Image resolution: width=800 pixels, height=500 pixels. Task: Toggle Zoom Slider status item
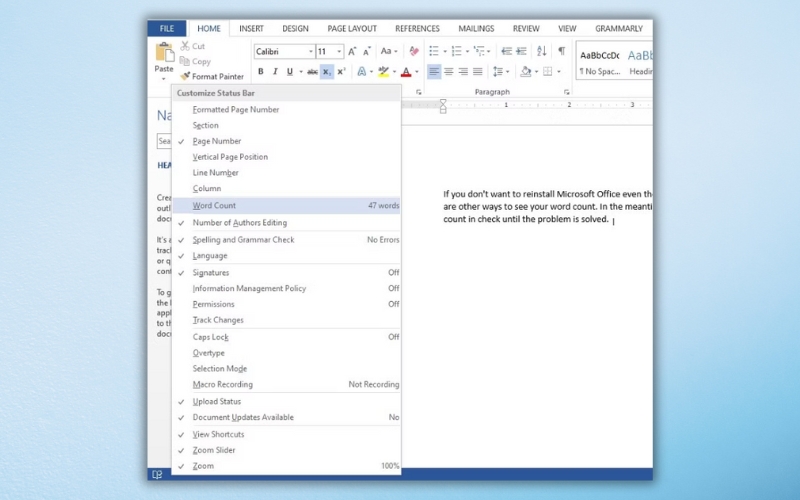tap(286, 451)
